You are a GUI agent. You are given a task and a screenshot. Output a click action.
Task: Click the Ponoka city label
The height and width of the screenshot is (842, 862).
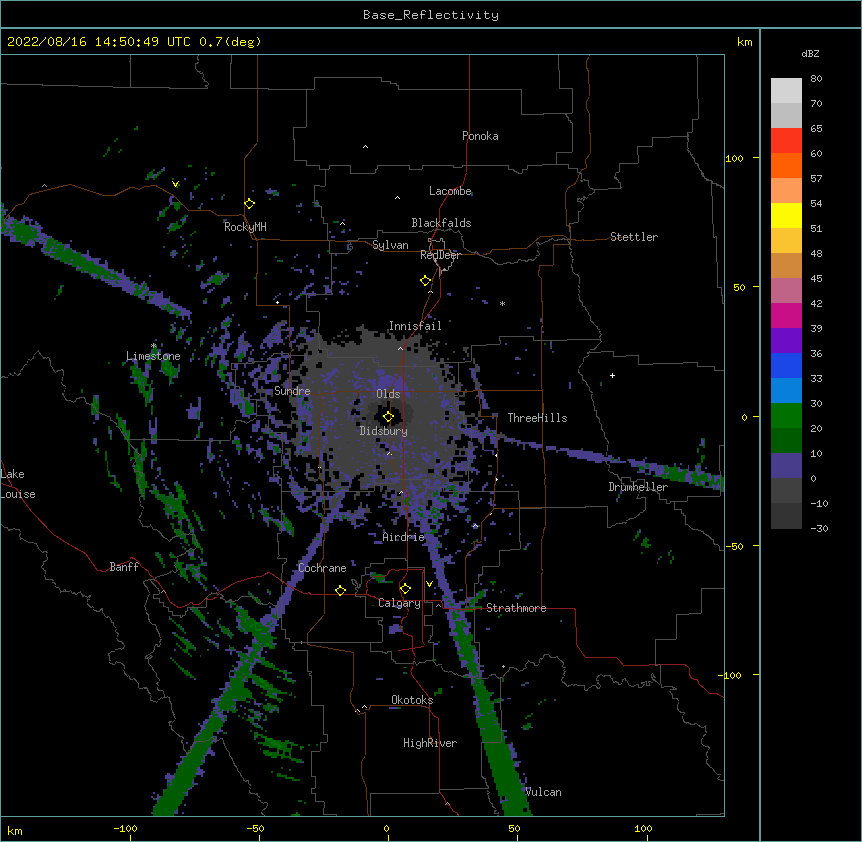tap(480, 136)
